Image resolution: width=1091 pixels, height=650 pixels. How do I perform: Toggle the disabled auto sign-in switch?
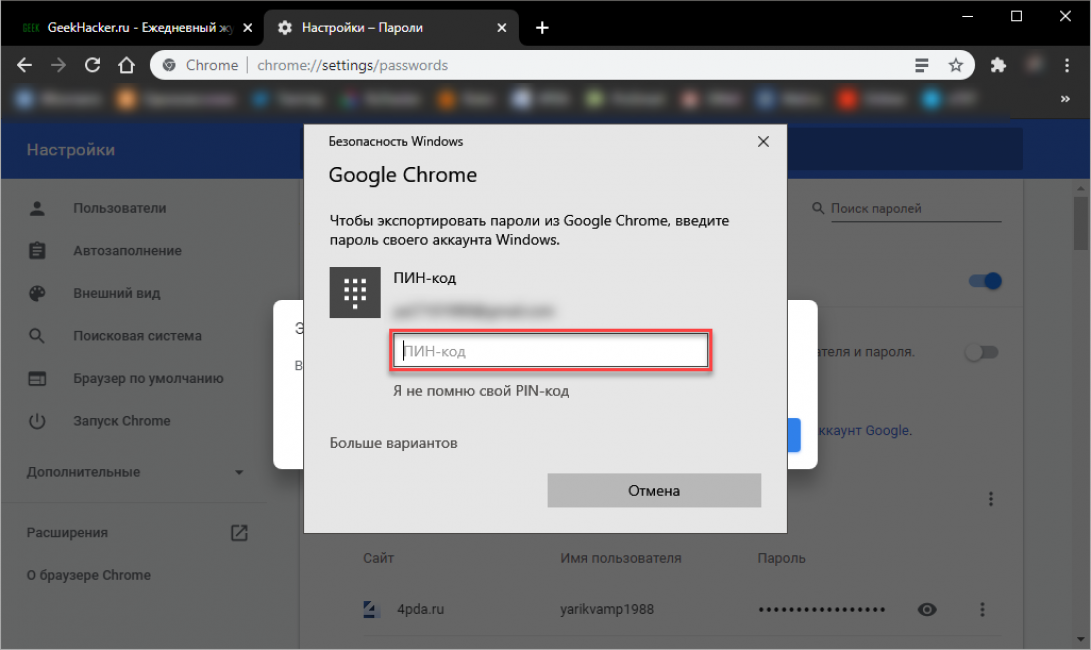tap(982, 352)
